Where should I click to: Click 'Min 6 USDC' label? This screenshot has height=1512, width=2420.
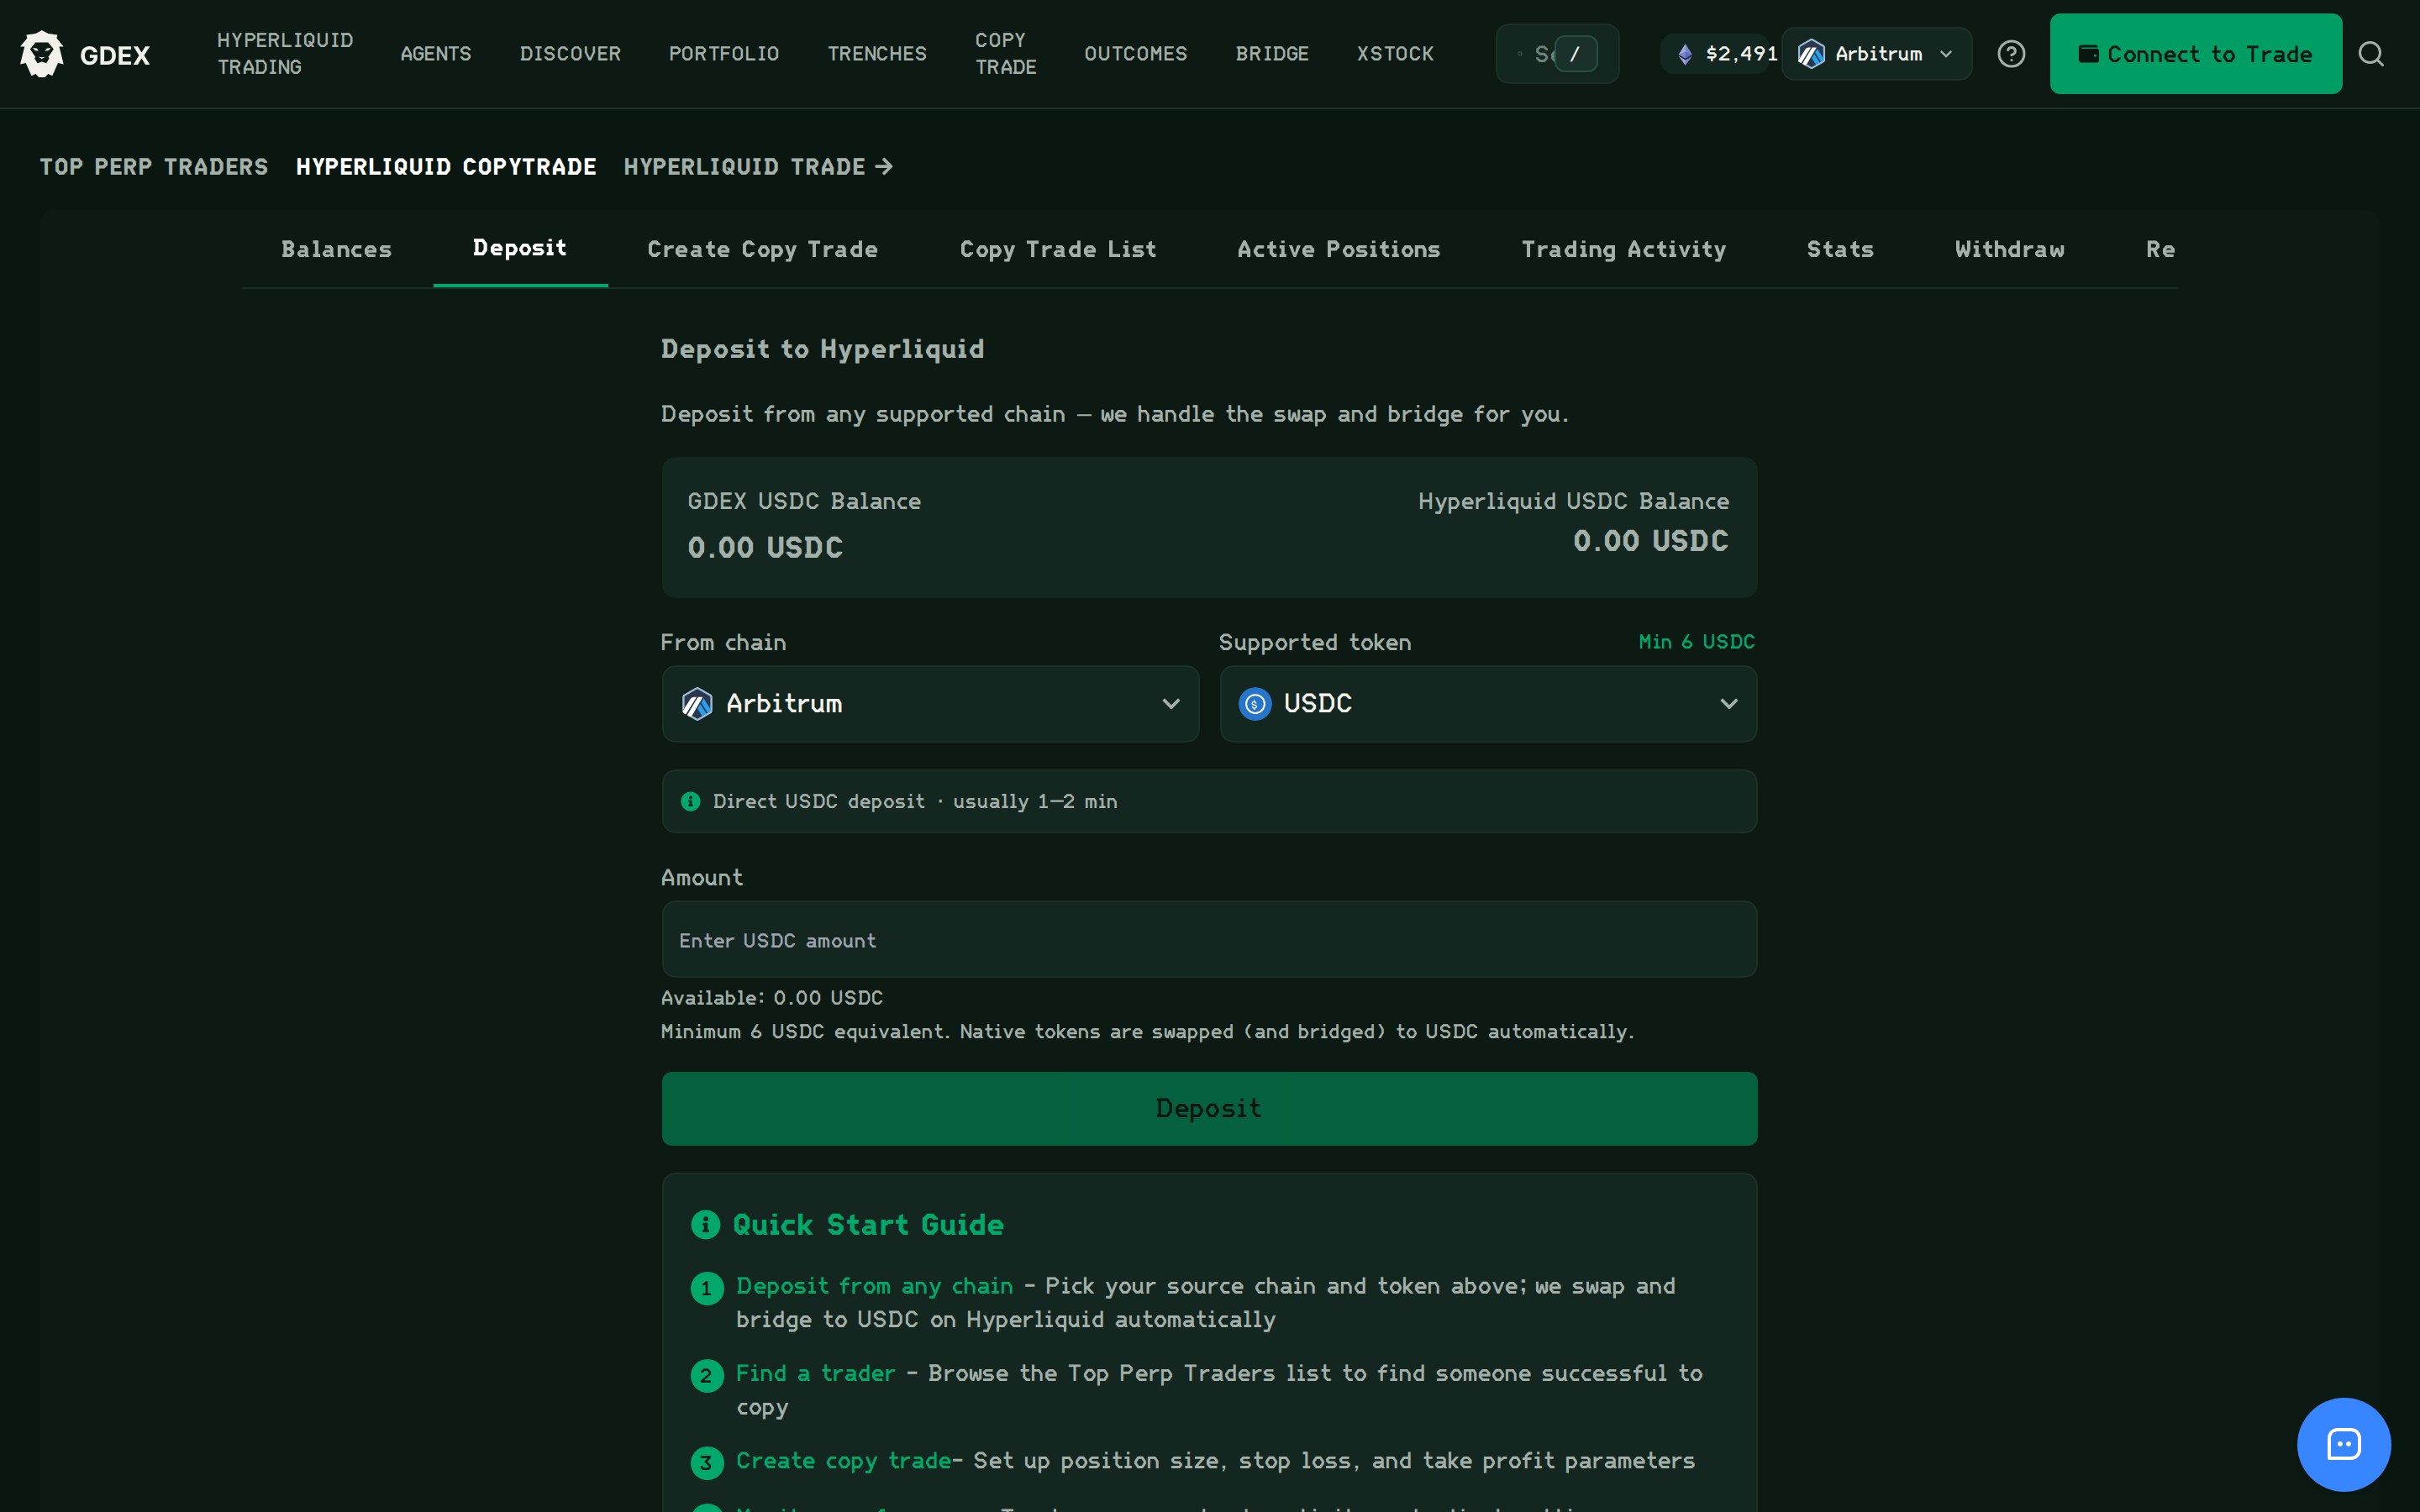pyautogui.click(x=1696, y=642)
